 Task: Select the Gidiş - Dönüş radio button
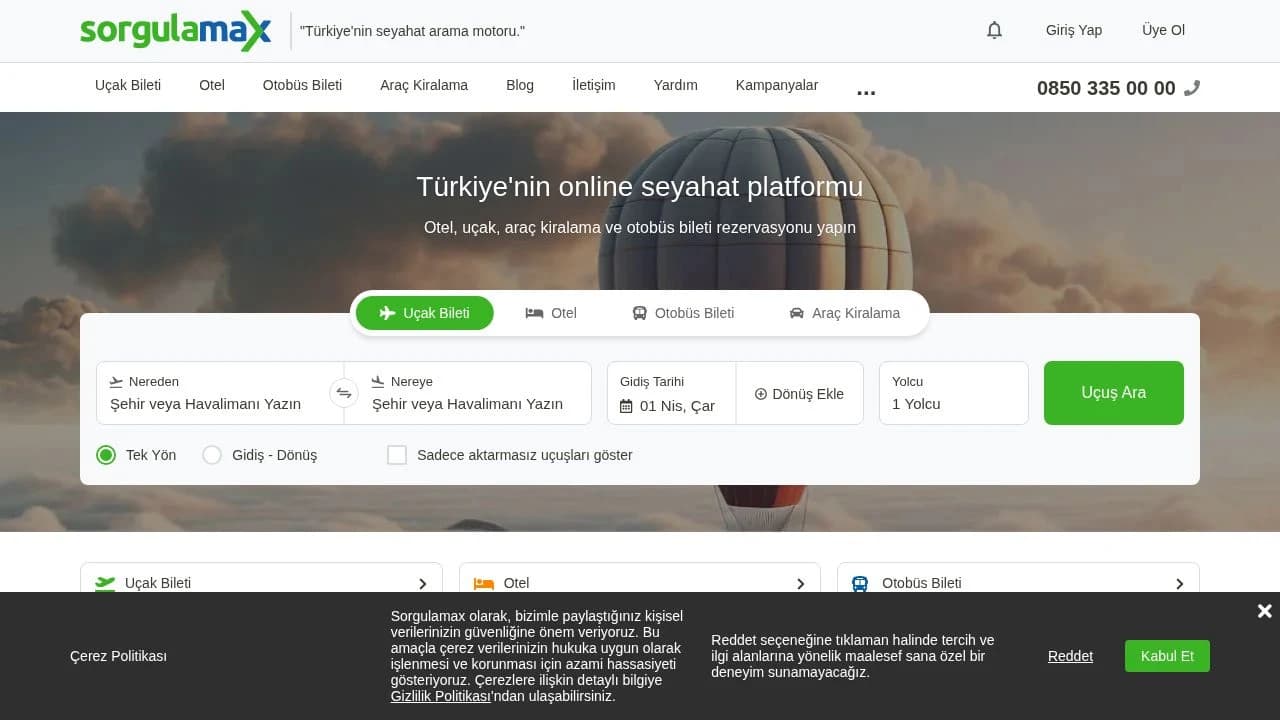coord(212,455)
